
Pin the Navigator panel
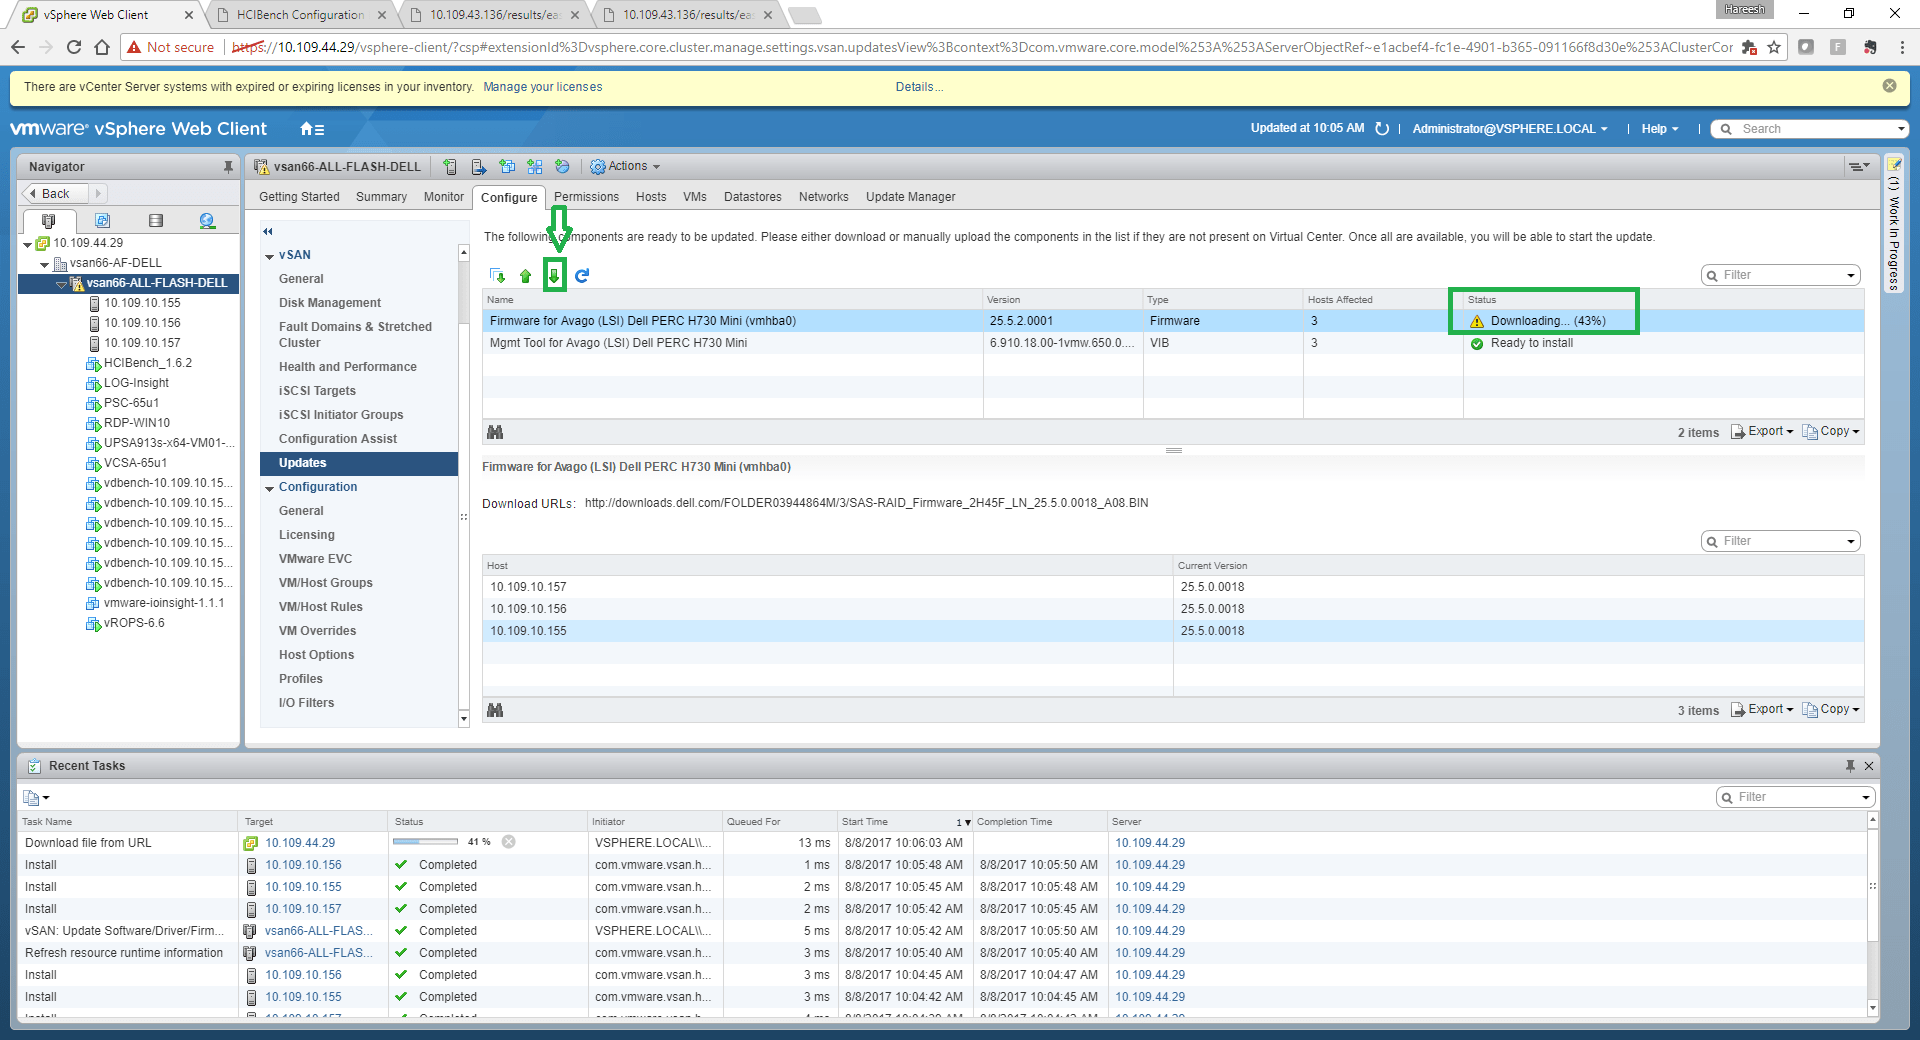coord(228,167)
